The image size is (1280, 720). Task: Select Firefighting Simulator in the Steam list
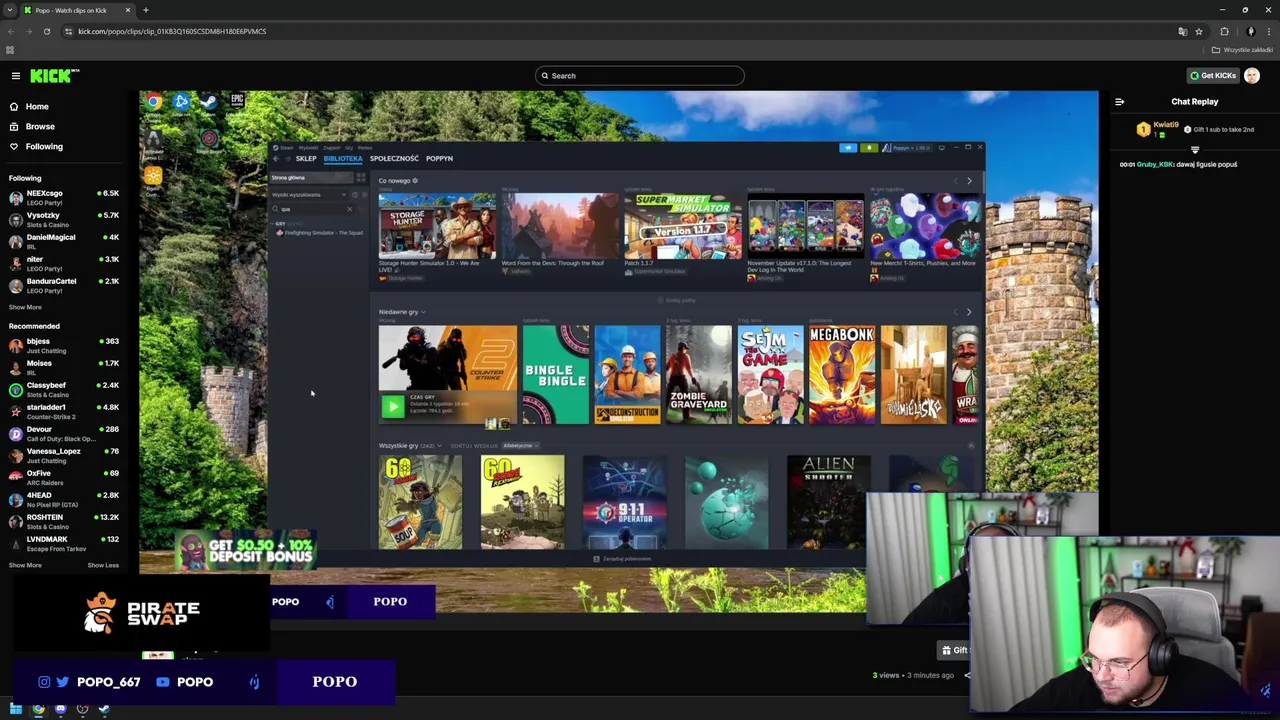pos(319,233)
